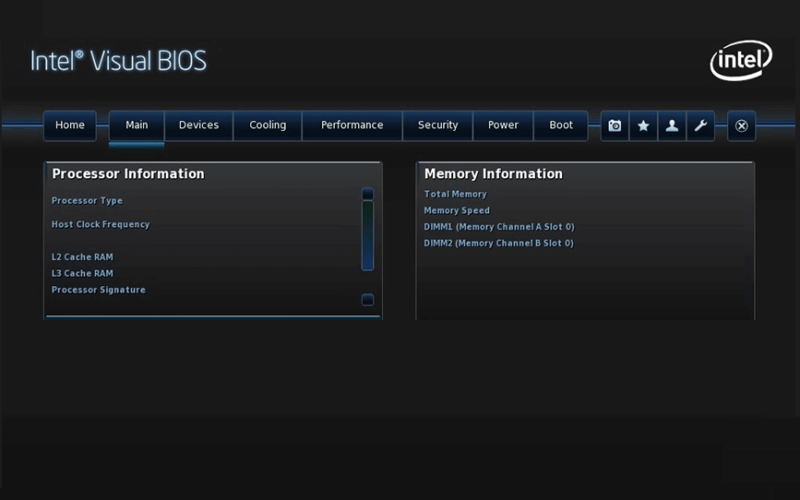Image resolution: width=800 pixels, height=500 pixels.
Task: Click the Intel Visual BIOS title
Action: [118, 61]
